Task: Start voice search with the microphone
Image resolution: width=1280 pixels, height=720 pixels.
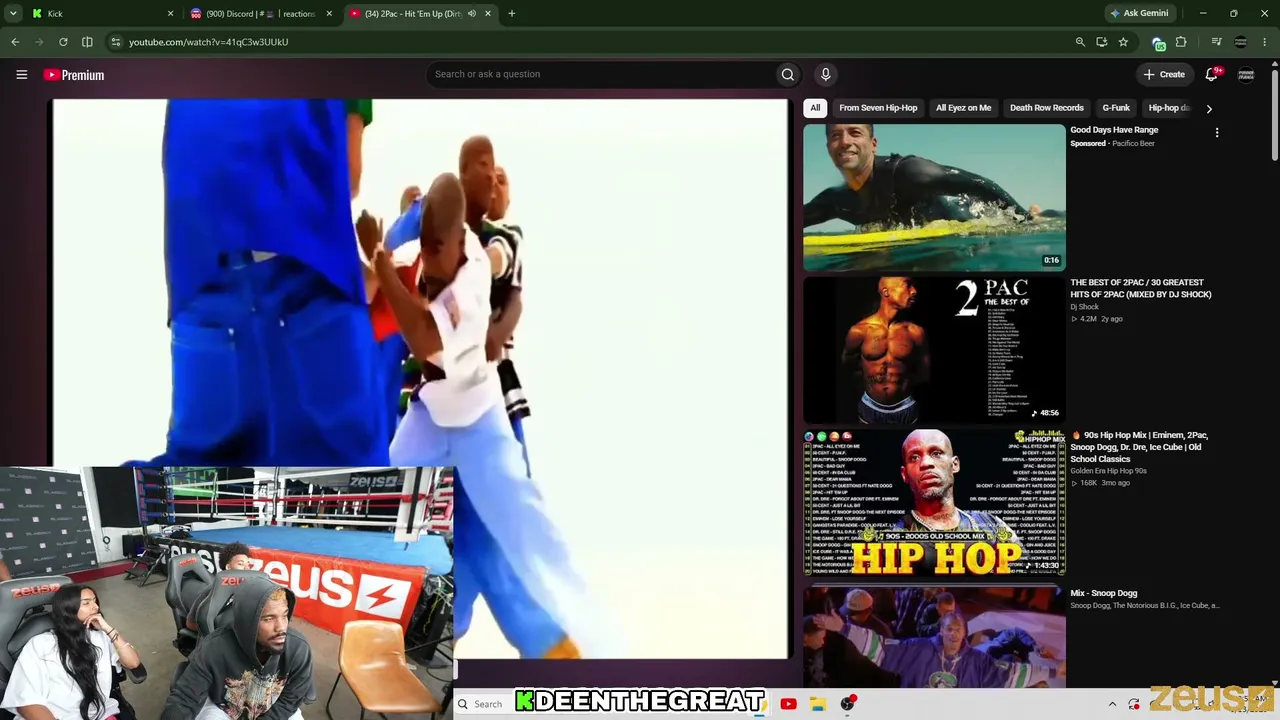Action: point(825,74)
